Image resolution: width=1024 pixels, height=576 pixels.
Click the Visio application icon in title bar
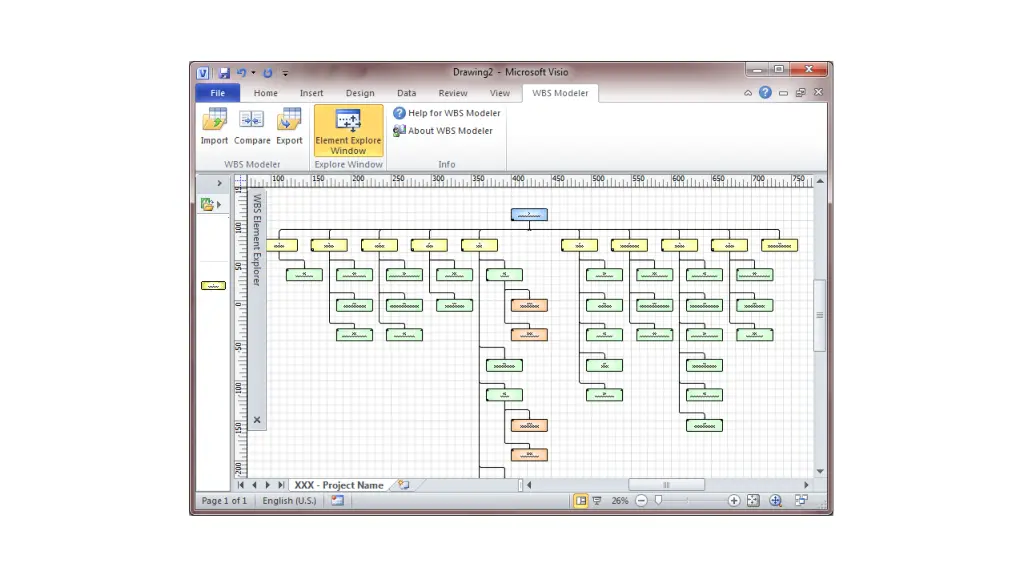203,72
